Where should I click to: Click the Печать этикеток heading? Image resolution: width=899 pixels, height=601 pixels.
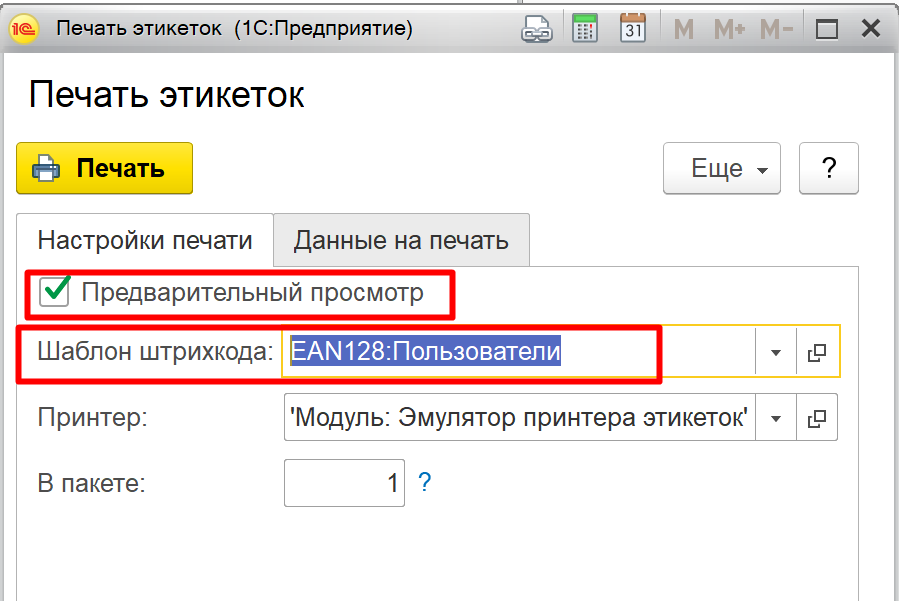(x=166, y=95)
